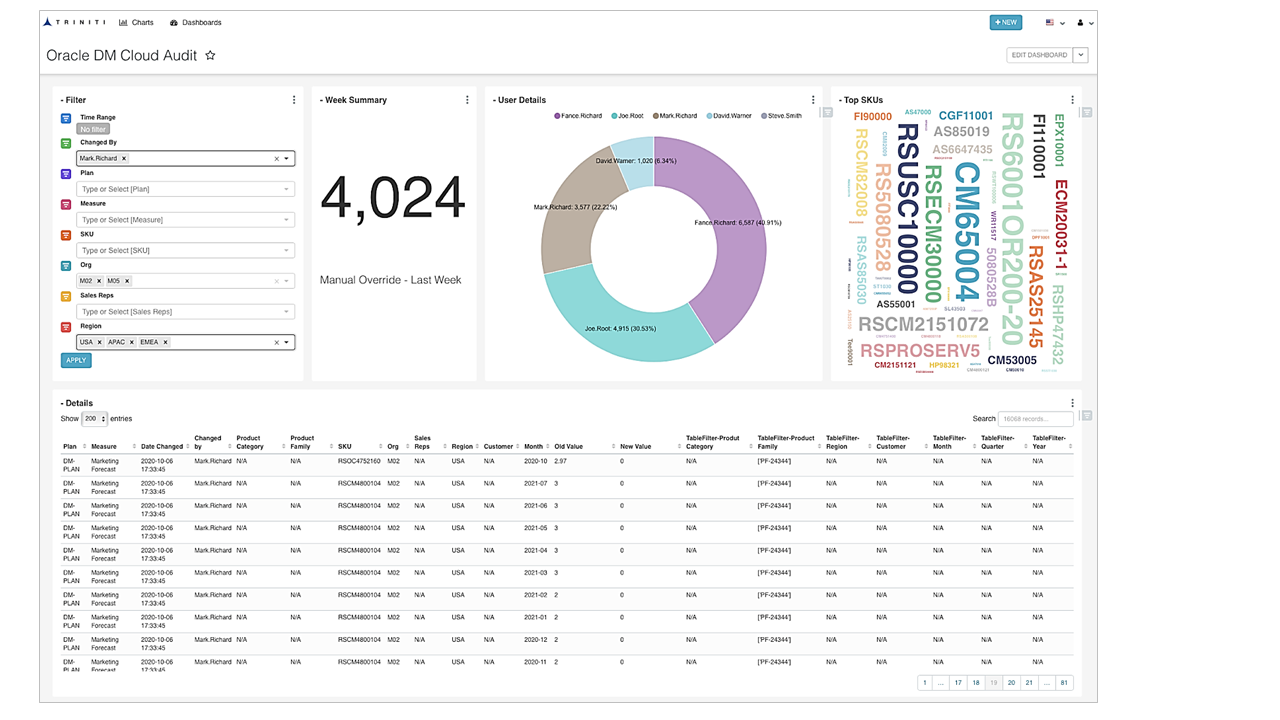Viewport: 1280px width, 720px height.
Task: Expand the Plan filter dropdown
Action: [286, 189]
